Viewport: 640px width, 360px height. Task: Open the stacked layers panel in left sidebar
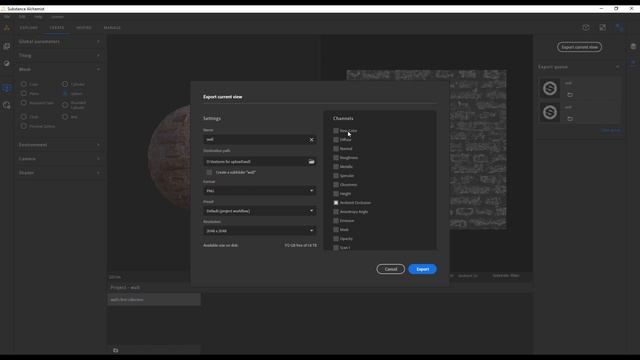click(x=7, y=46)
